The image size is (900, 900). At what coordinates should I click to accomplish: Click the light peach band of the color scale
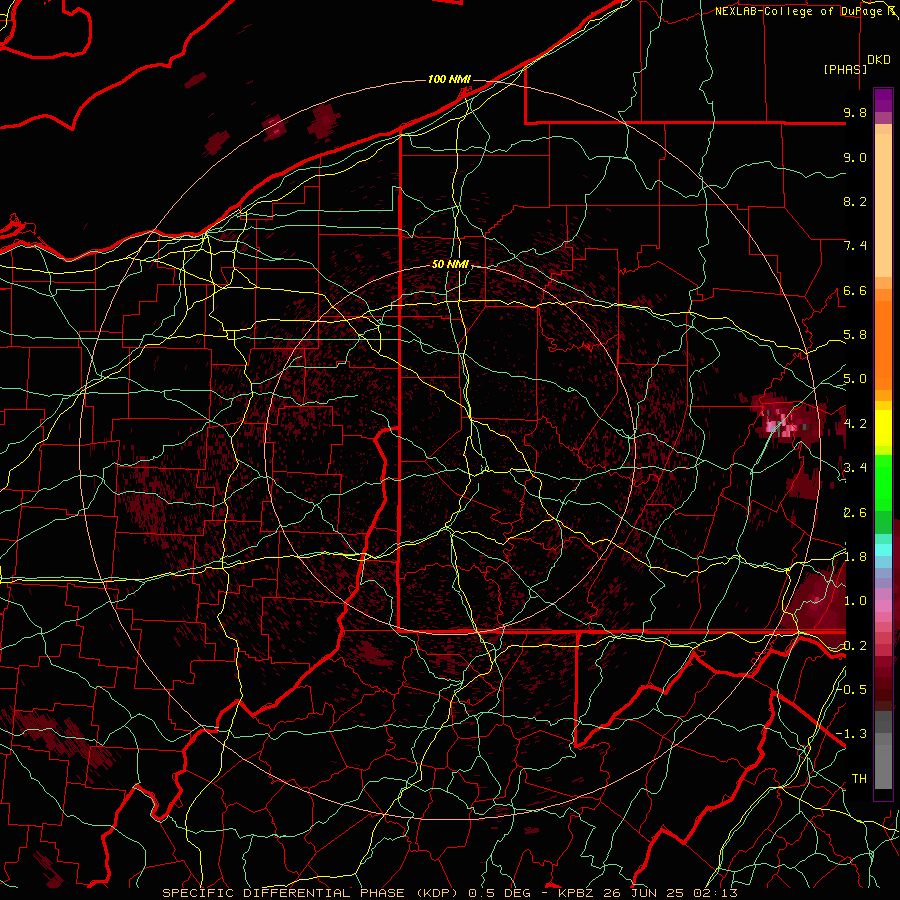click(883, 205)
